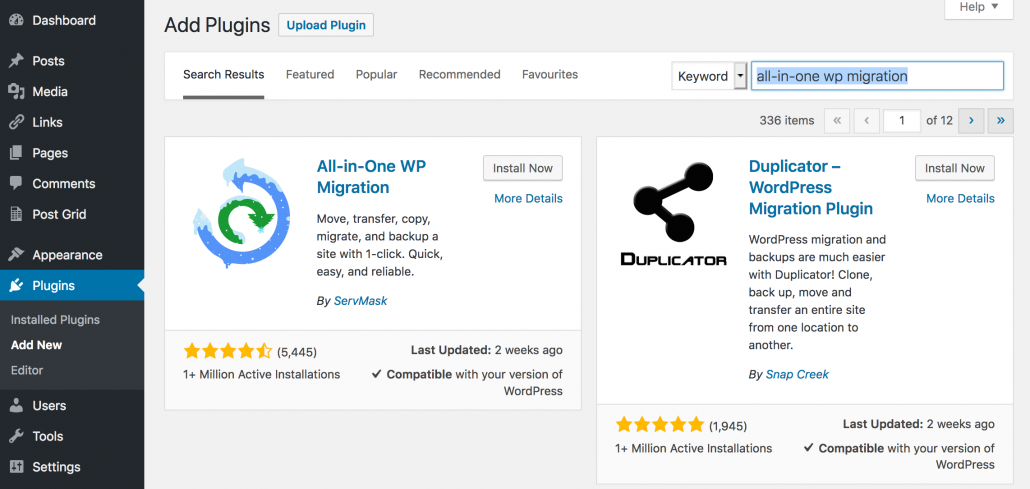This screenshot has height=489, width=1030.
Task: Visit the Snap Creek author link
Action: 797,375
